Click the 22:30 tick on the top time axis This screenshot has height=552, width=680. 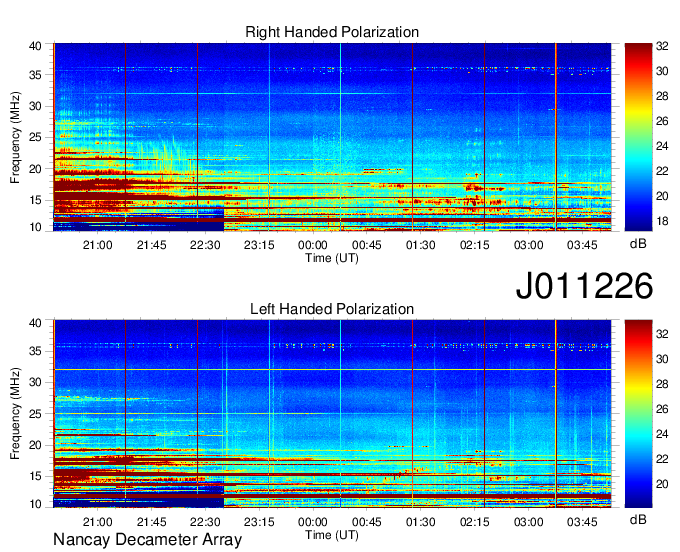[x=205, y=245]
